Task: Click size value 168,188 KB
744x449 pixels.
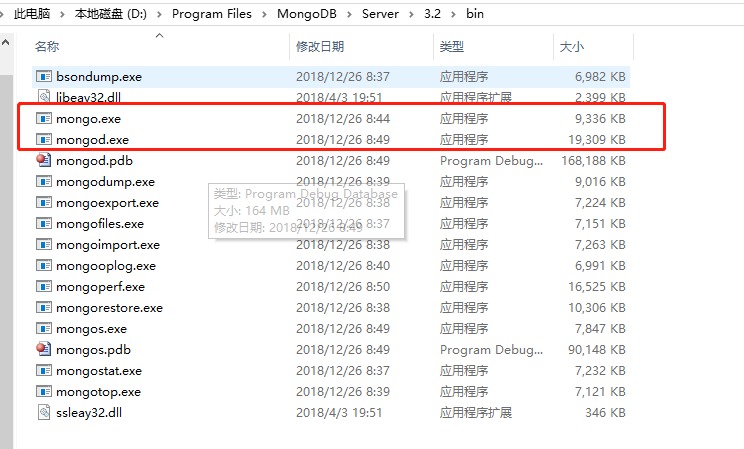Action: point(593,160)
